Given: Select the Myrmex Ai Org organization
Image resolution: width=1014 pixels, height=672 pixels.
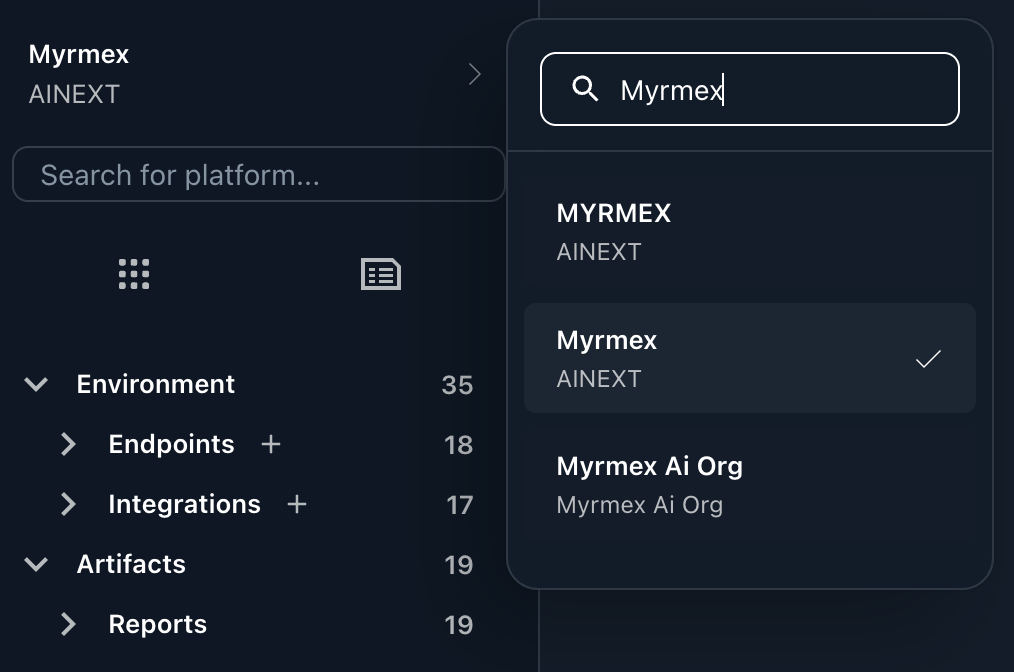Looking at the screenshot, I should pyautogui.click(x=750, y=484).
